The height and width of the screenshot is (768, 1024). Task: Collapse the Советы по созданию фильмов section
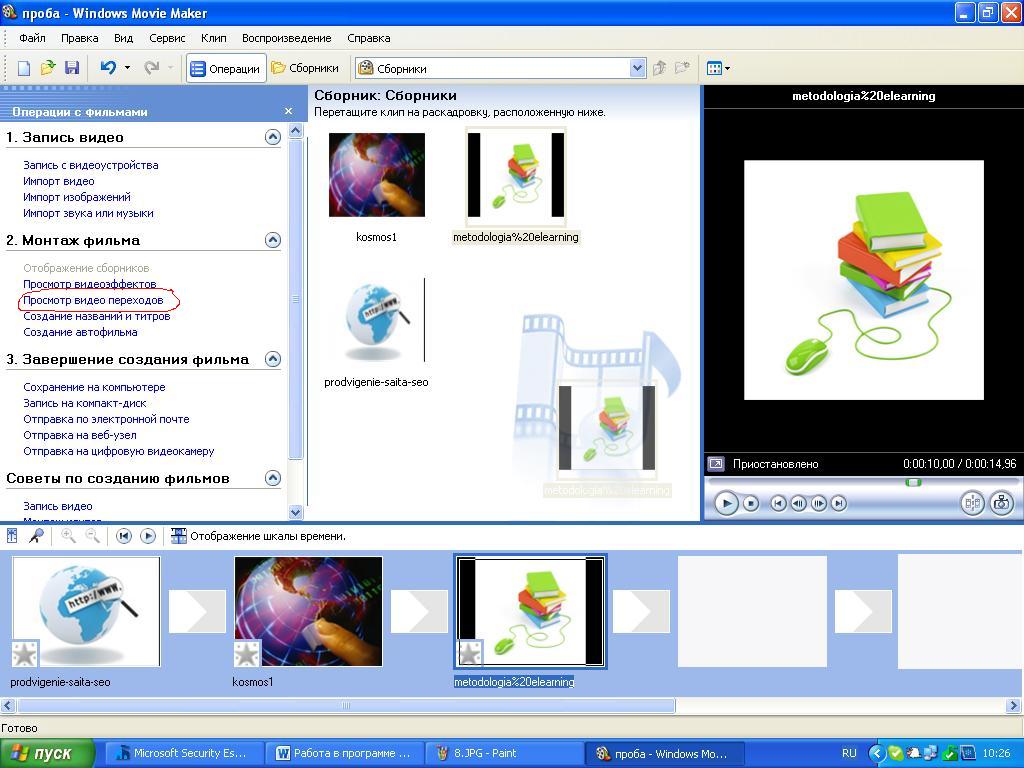(272, 478)
